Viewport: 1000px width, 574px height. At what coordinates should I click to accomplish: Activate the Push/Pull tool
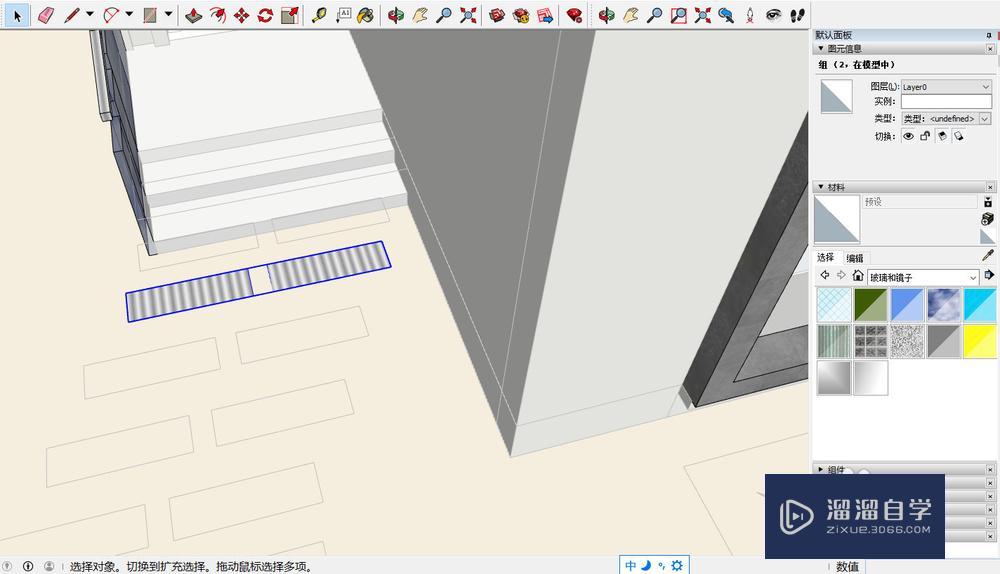[x=194, y=15]
